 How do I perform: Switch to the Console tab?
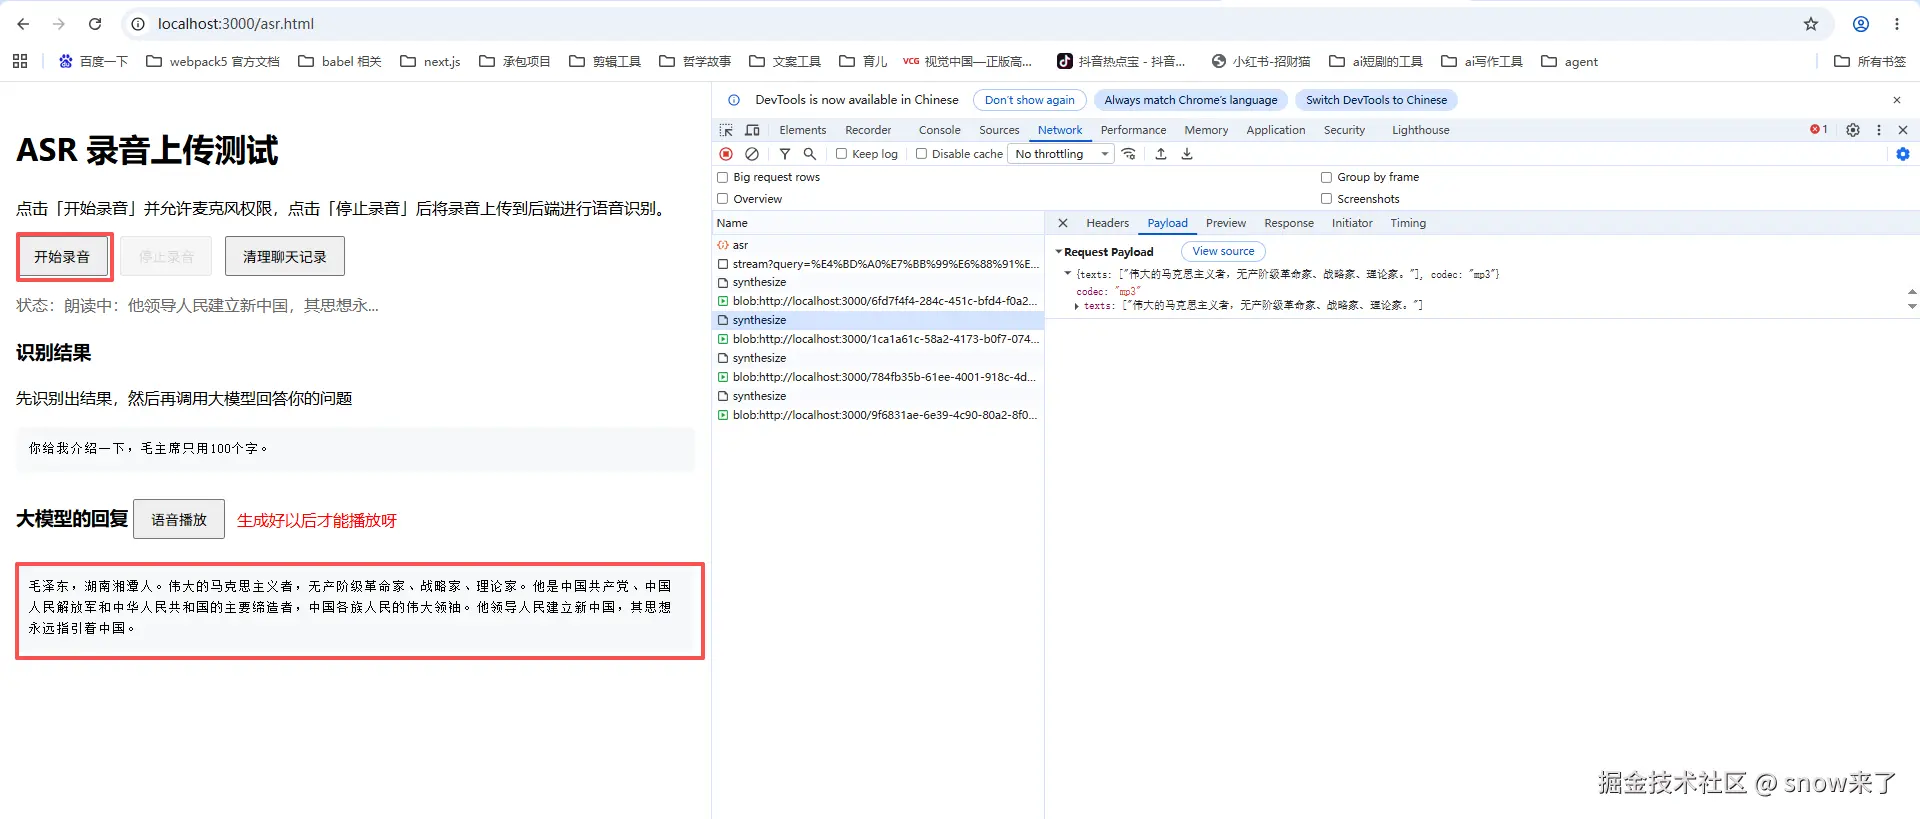tap(939, 130)
